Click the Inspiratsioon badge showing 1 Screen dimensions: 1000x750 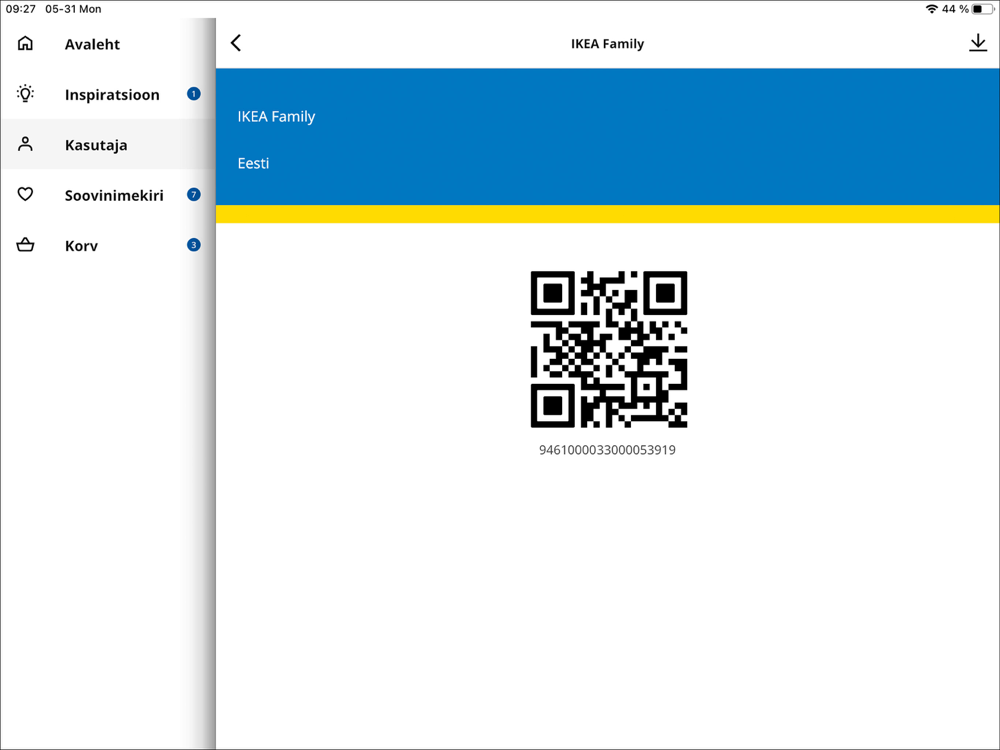click(x=194, y=94)
